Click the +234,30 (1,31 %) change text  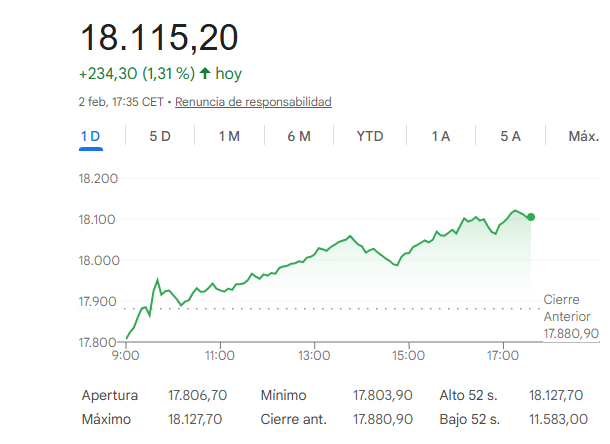pos(136,73)
